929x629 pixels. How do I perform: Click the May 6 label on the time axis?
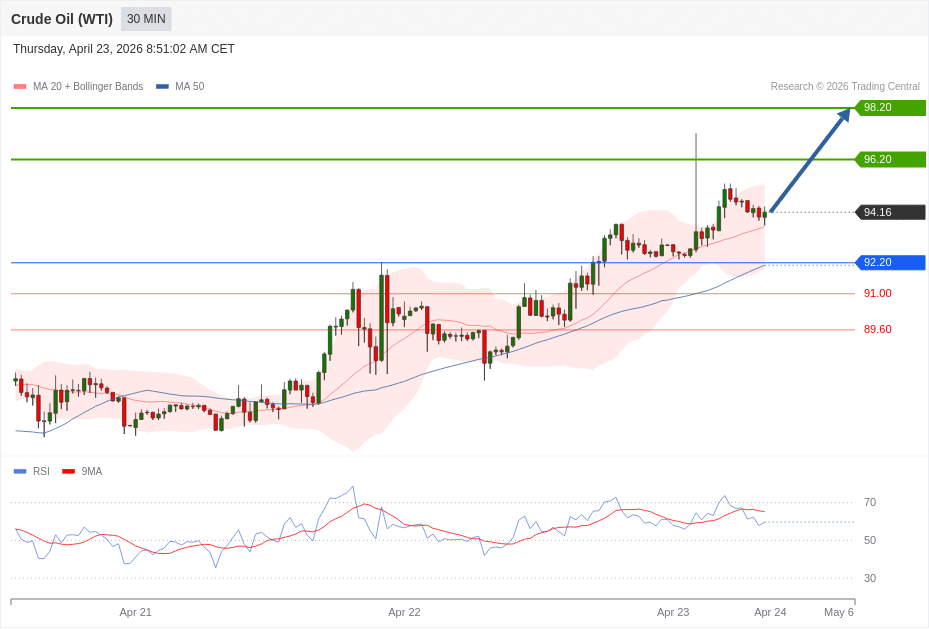838,612
